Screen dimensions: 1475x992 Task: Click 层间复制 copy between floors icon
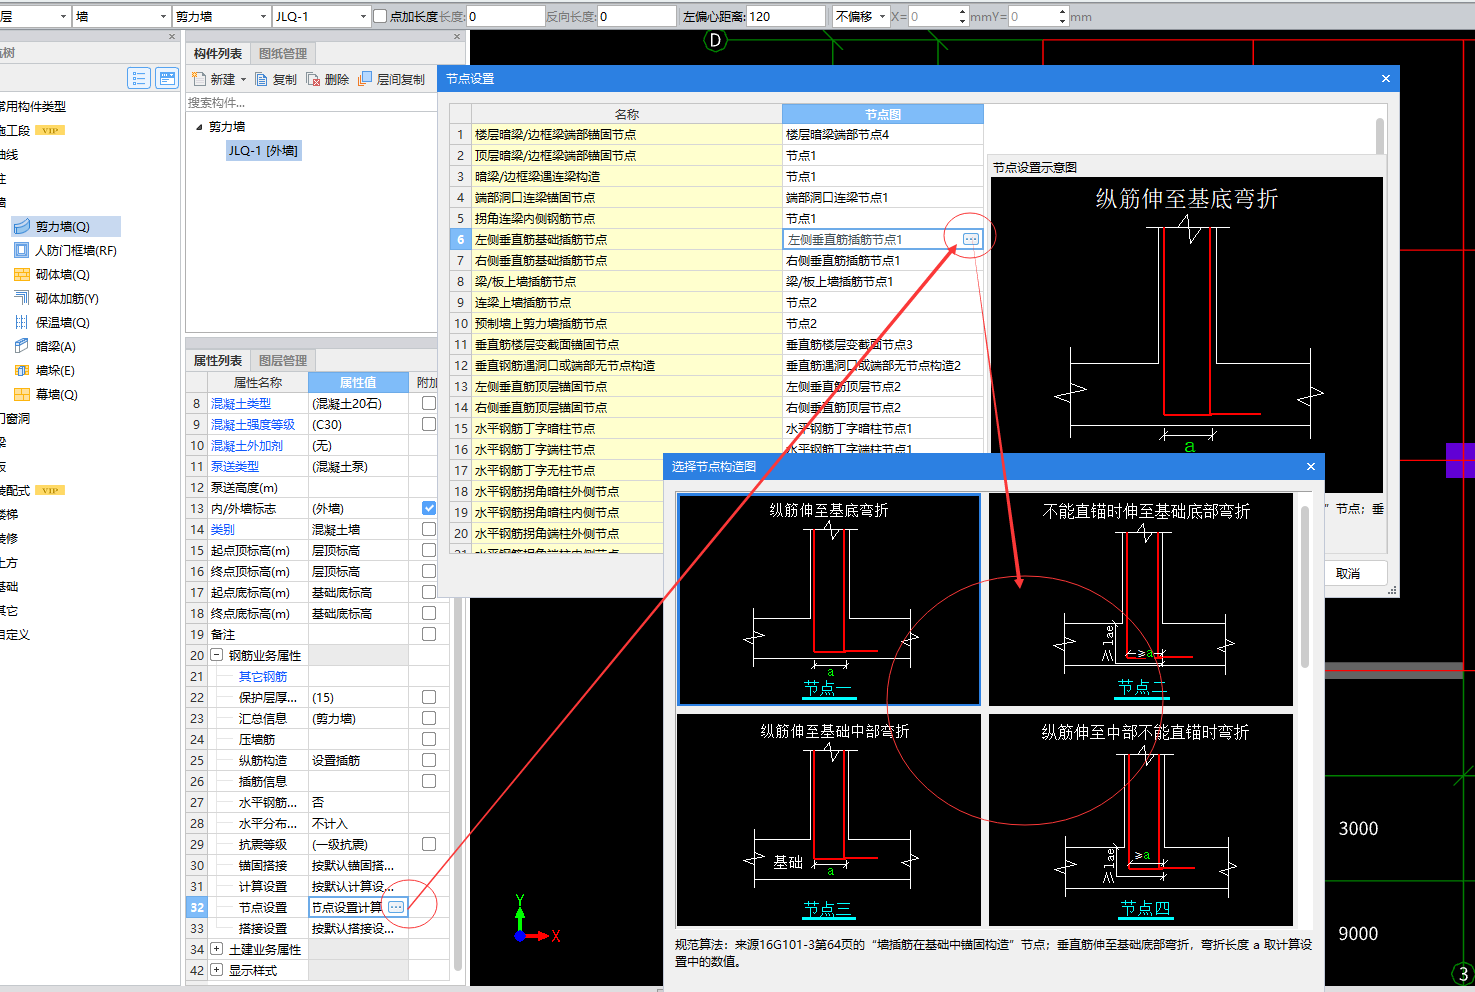tap(365, 79)
